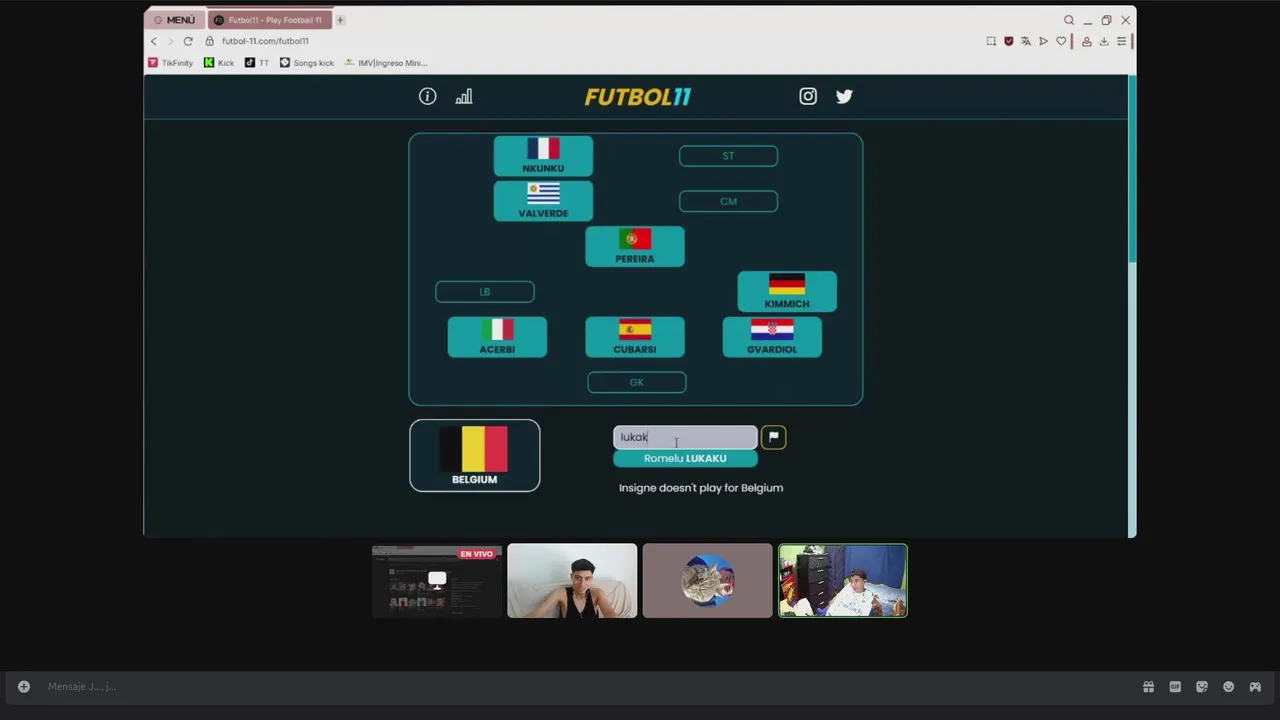The width and height of the screenshot is (1280, 720).
Task: Click the Belgium country card
Action: click(475, 455)
